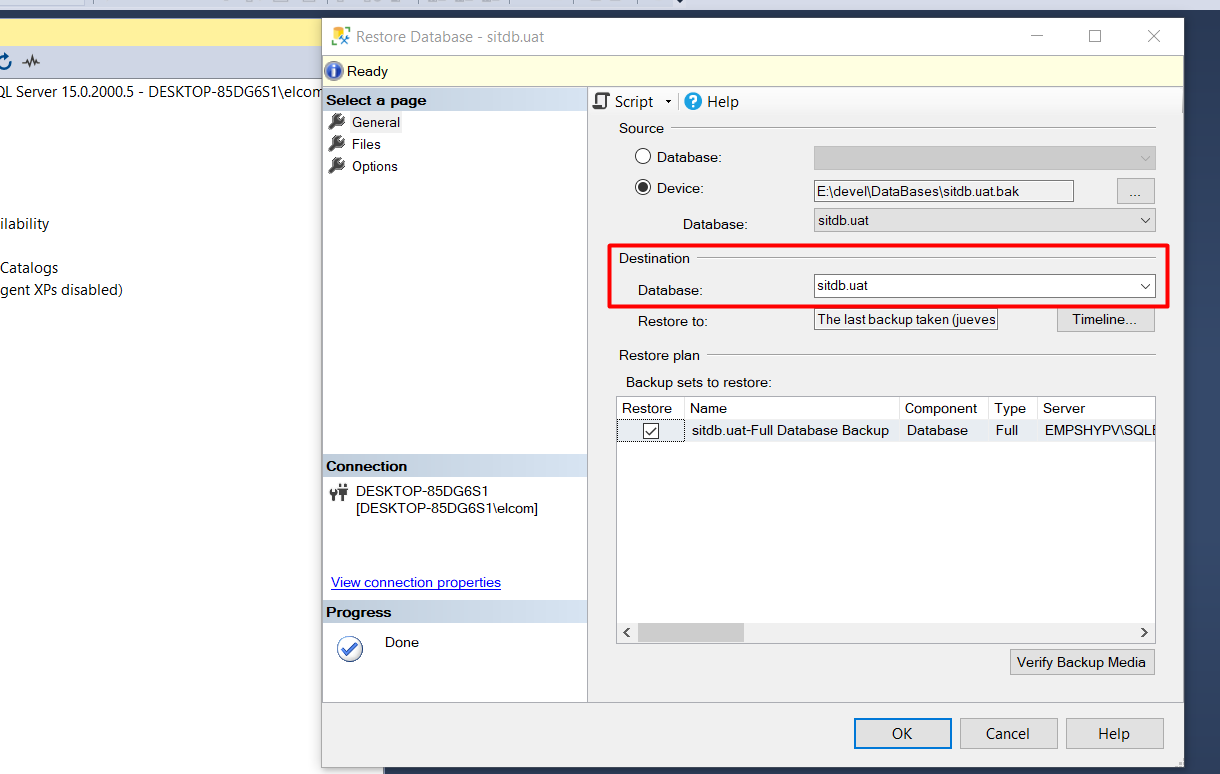Click the device path browse ellipsis button

pos(1135,191)
